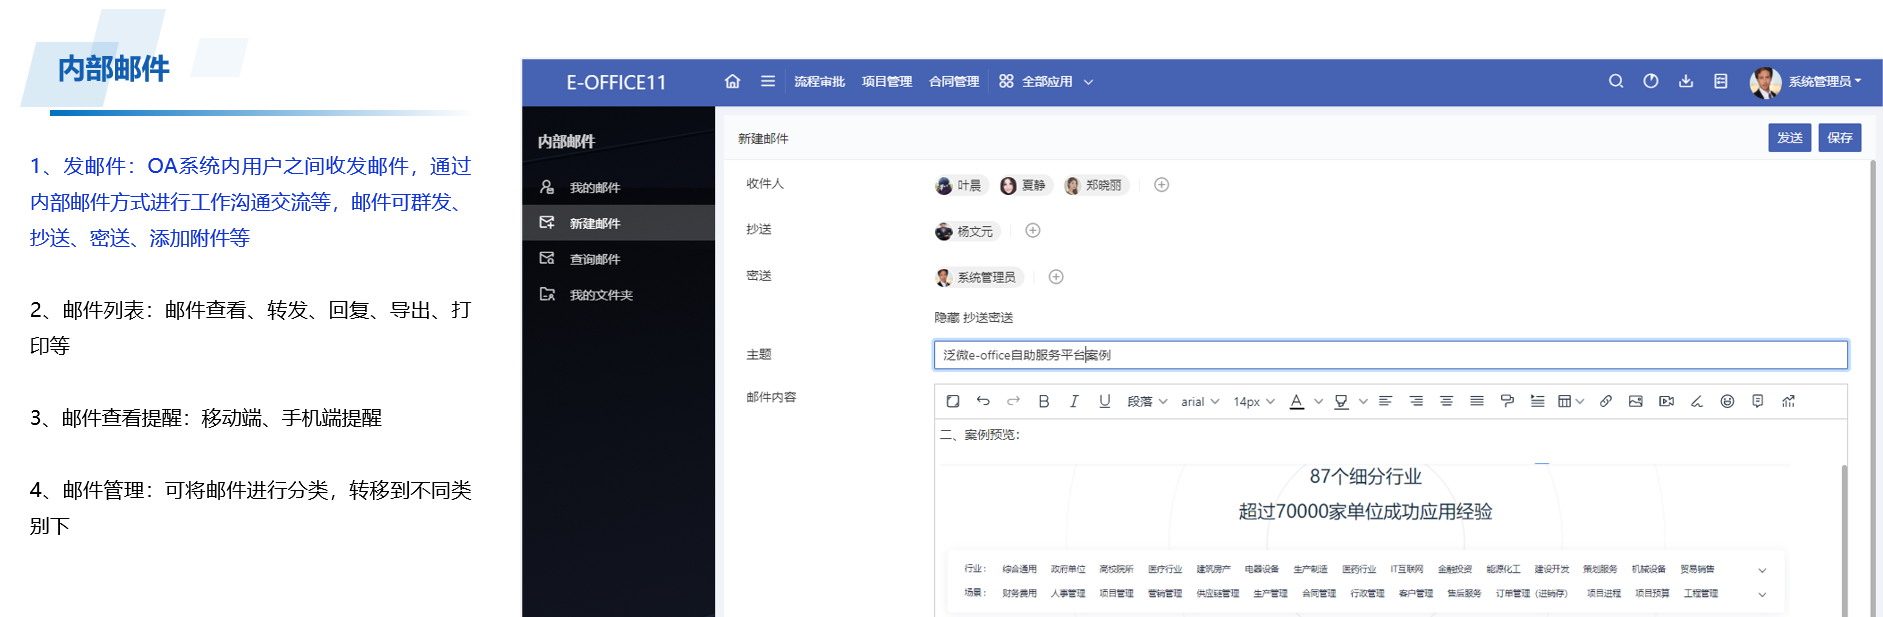1883x617 pixels.
Task: Open 合同管理 menu
Action: (x=954, y=82)
